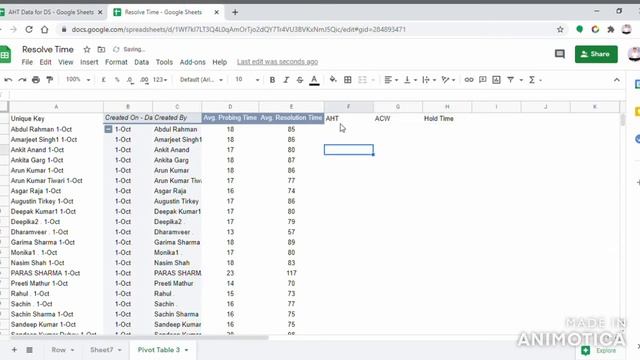Open the Insert menu
Viewport: 640px width, 360px height.
[x=89, y=62]
